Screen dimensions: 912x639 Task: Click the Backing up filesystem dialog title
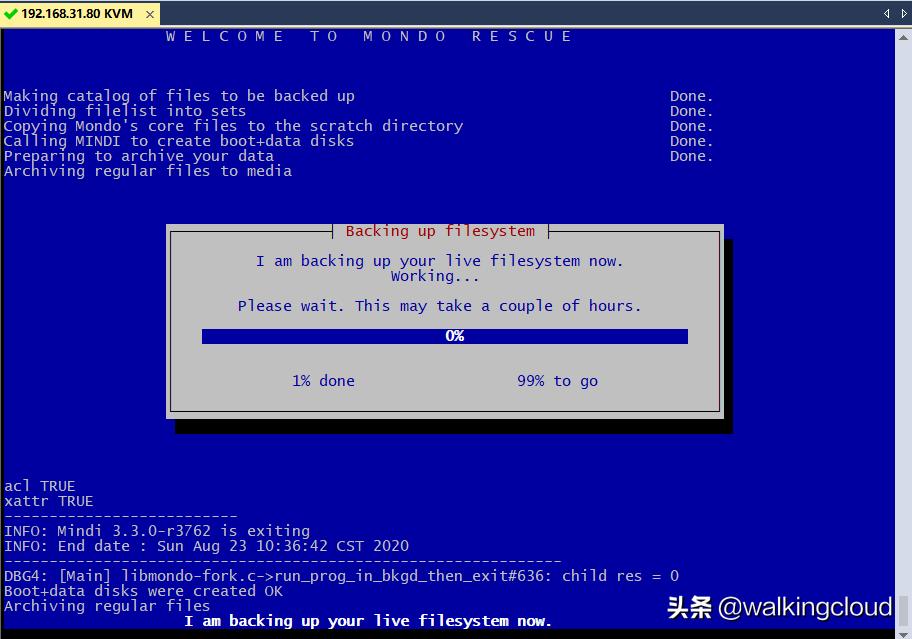[440, 231]
